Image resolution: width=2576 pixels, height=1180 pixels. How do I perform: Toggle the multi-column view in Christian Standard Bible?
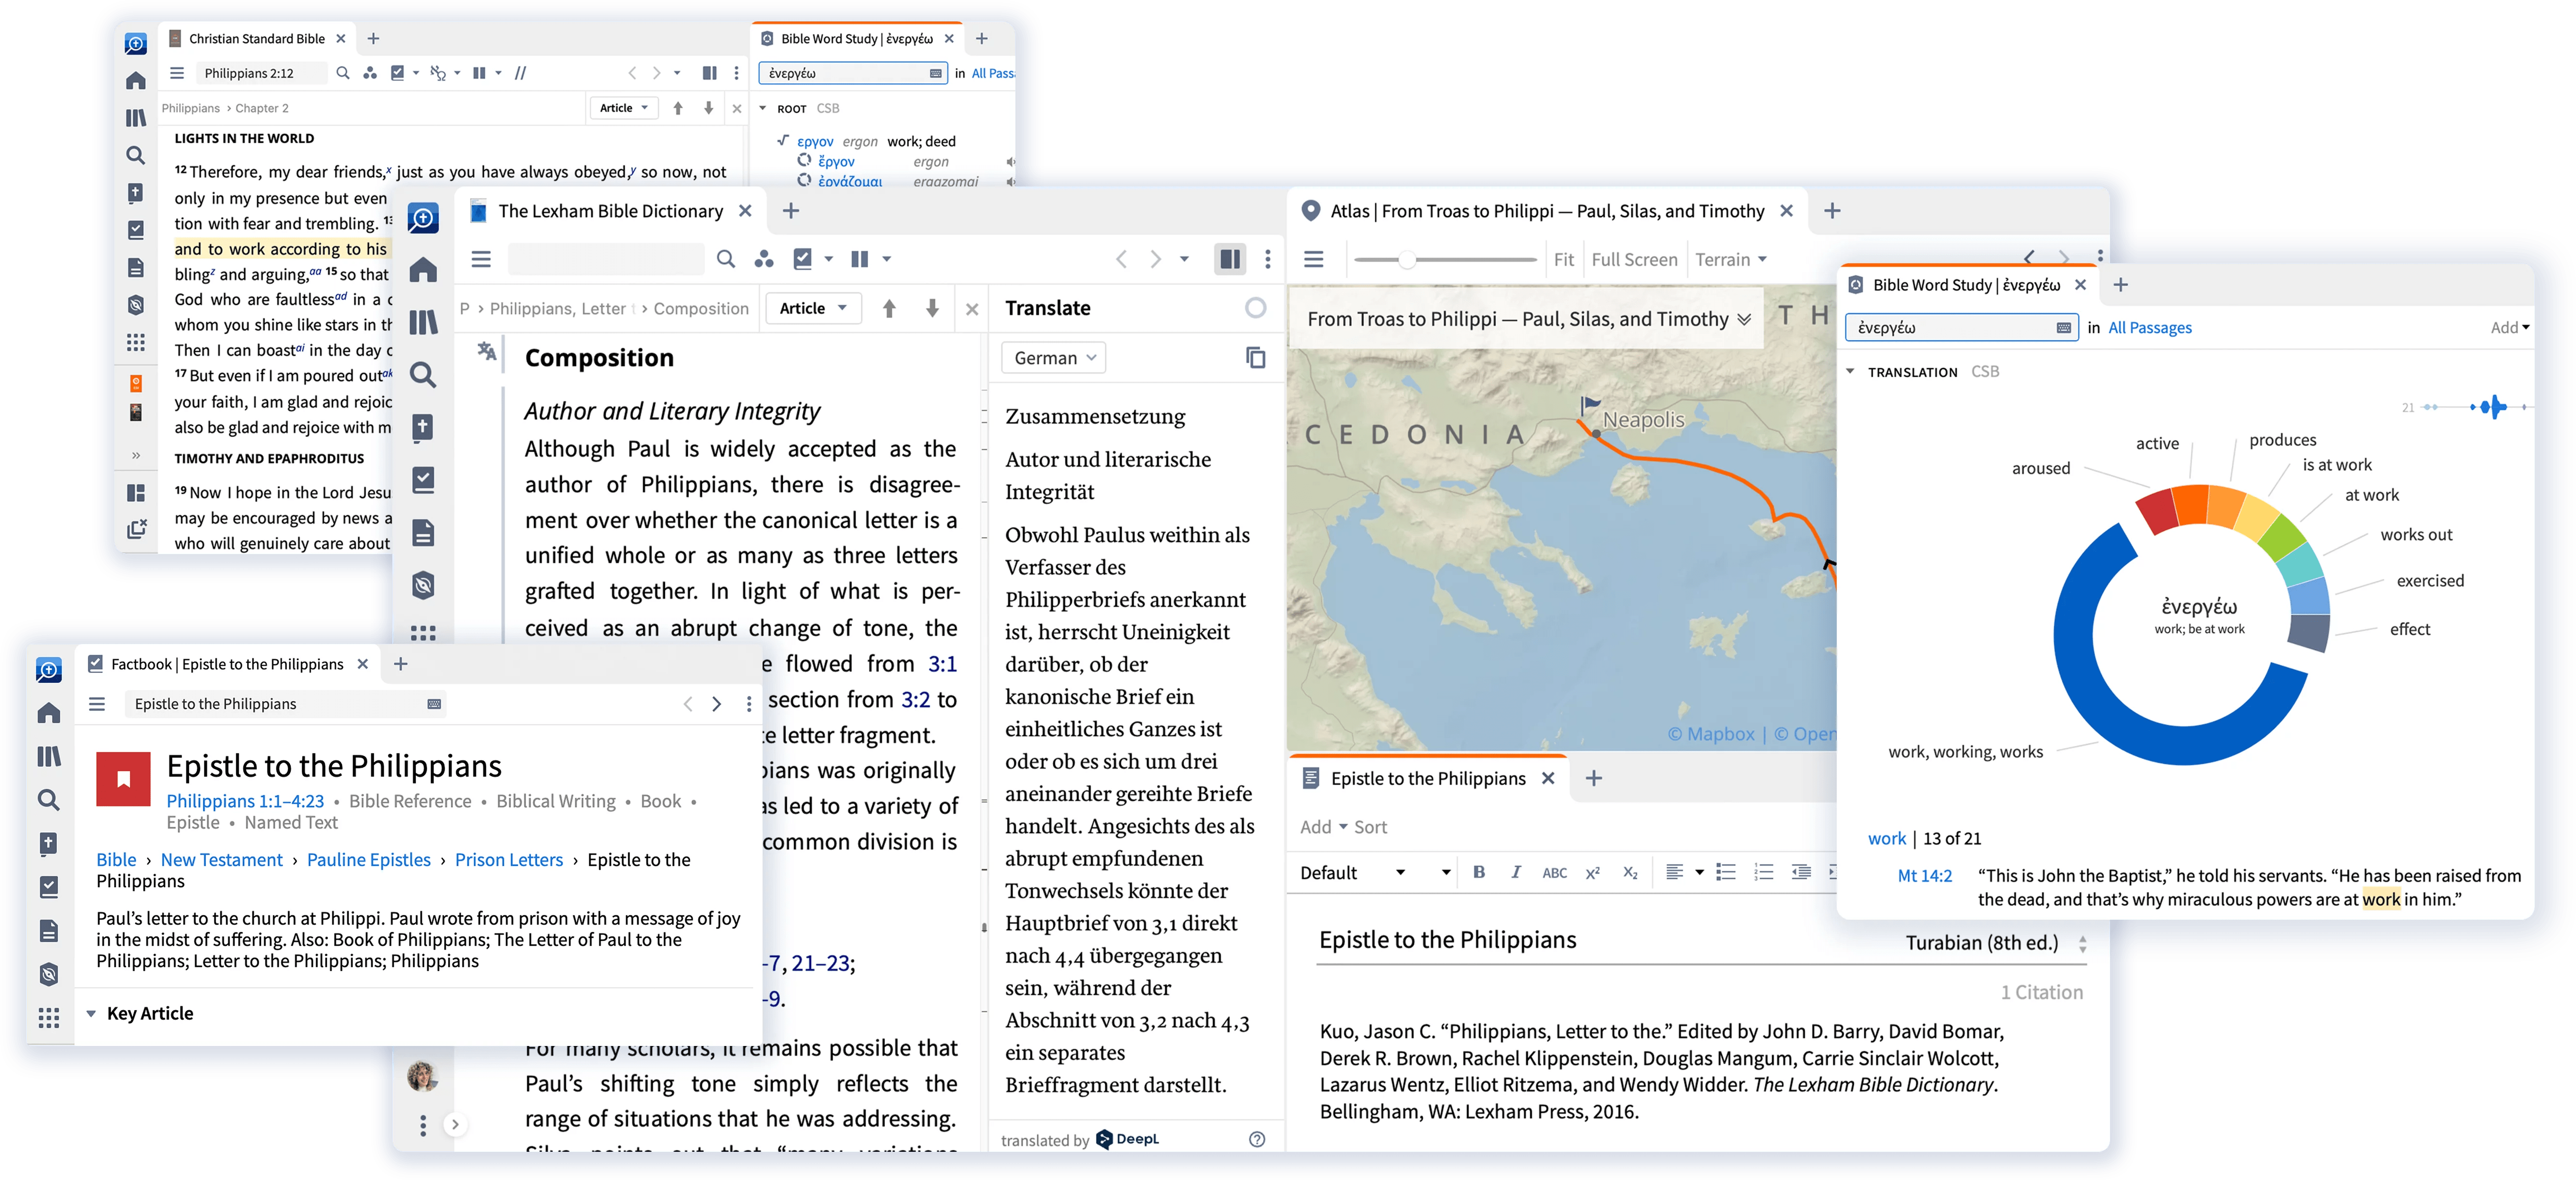479,73
